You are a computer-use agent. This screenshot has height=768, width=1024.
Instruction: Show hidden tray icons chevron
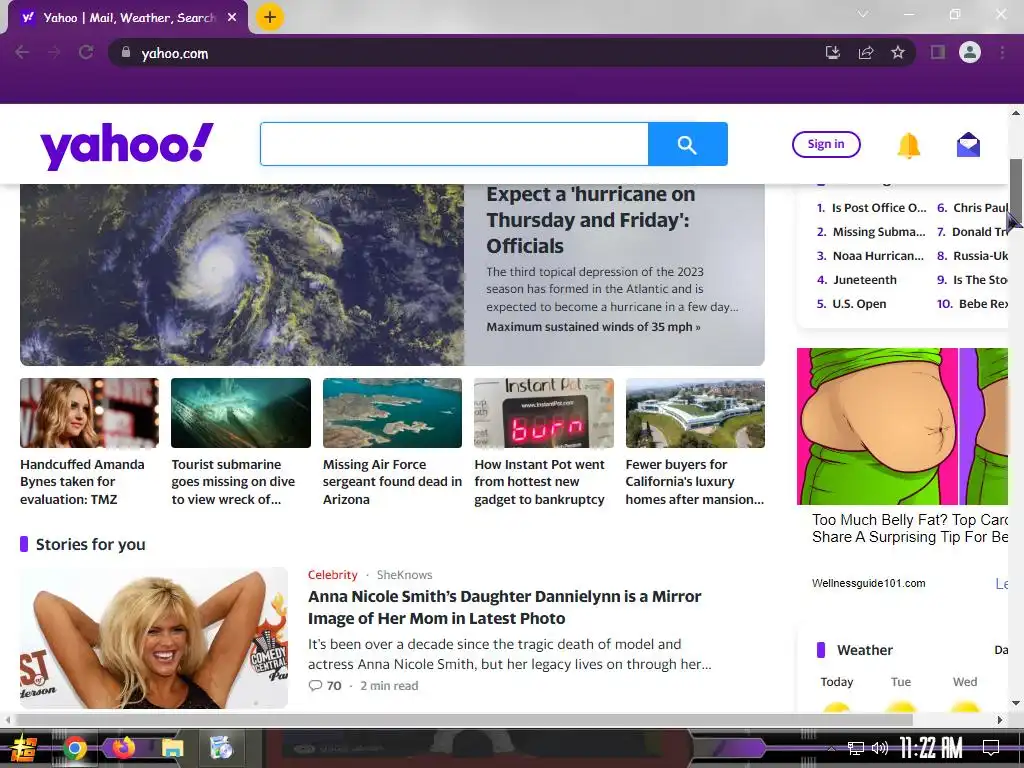[831, 749]
